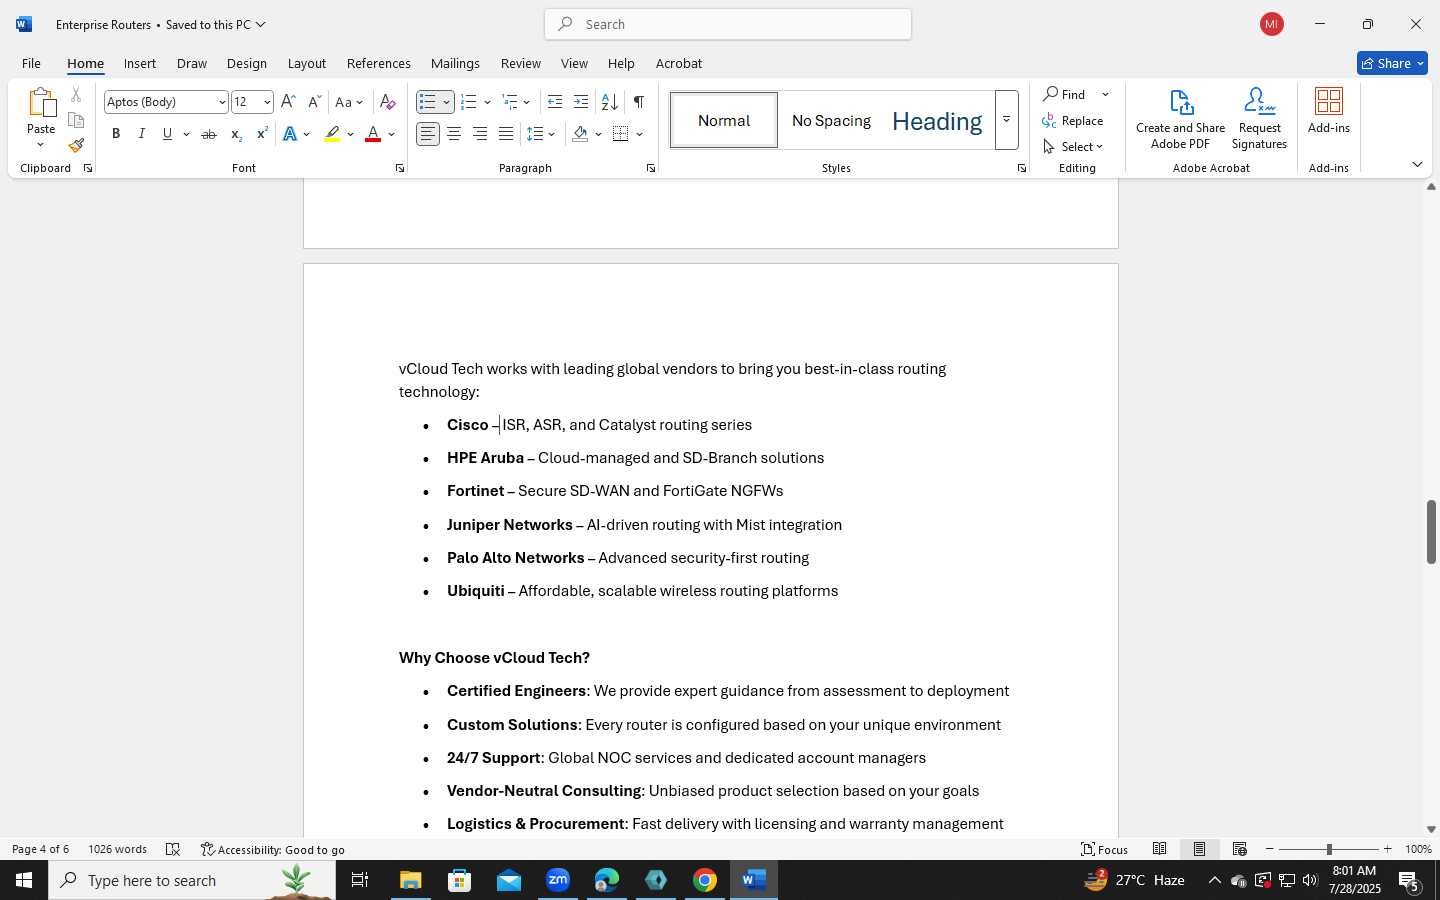Viewport: 1440px width, 900px height.
Task: Switch to Web Layout view in status bar
Action: click(1240, 849)
